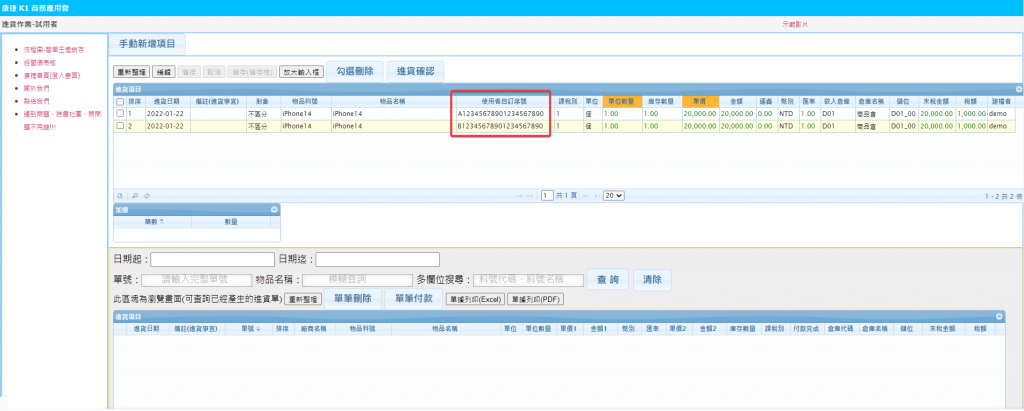The image size is (1024, 411).
Task: Go to the pager's first page arrow
Action: (520, 195)
